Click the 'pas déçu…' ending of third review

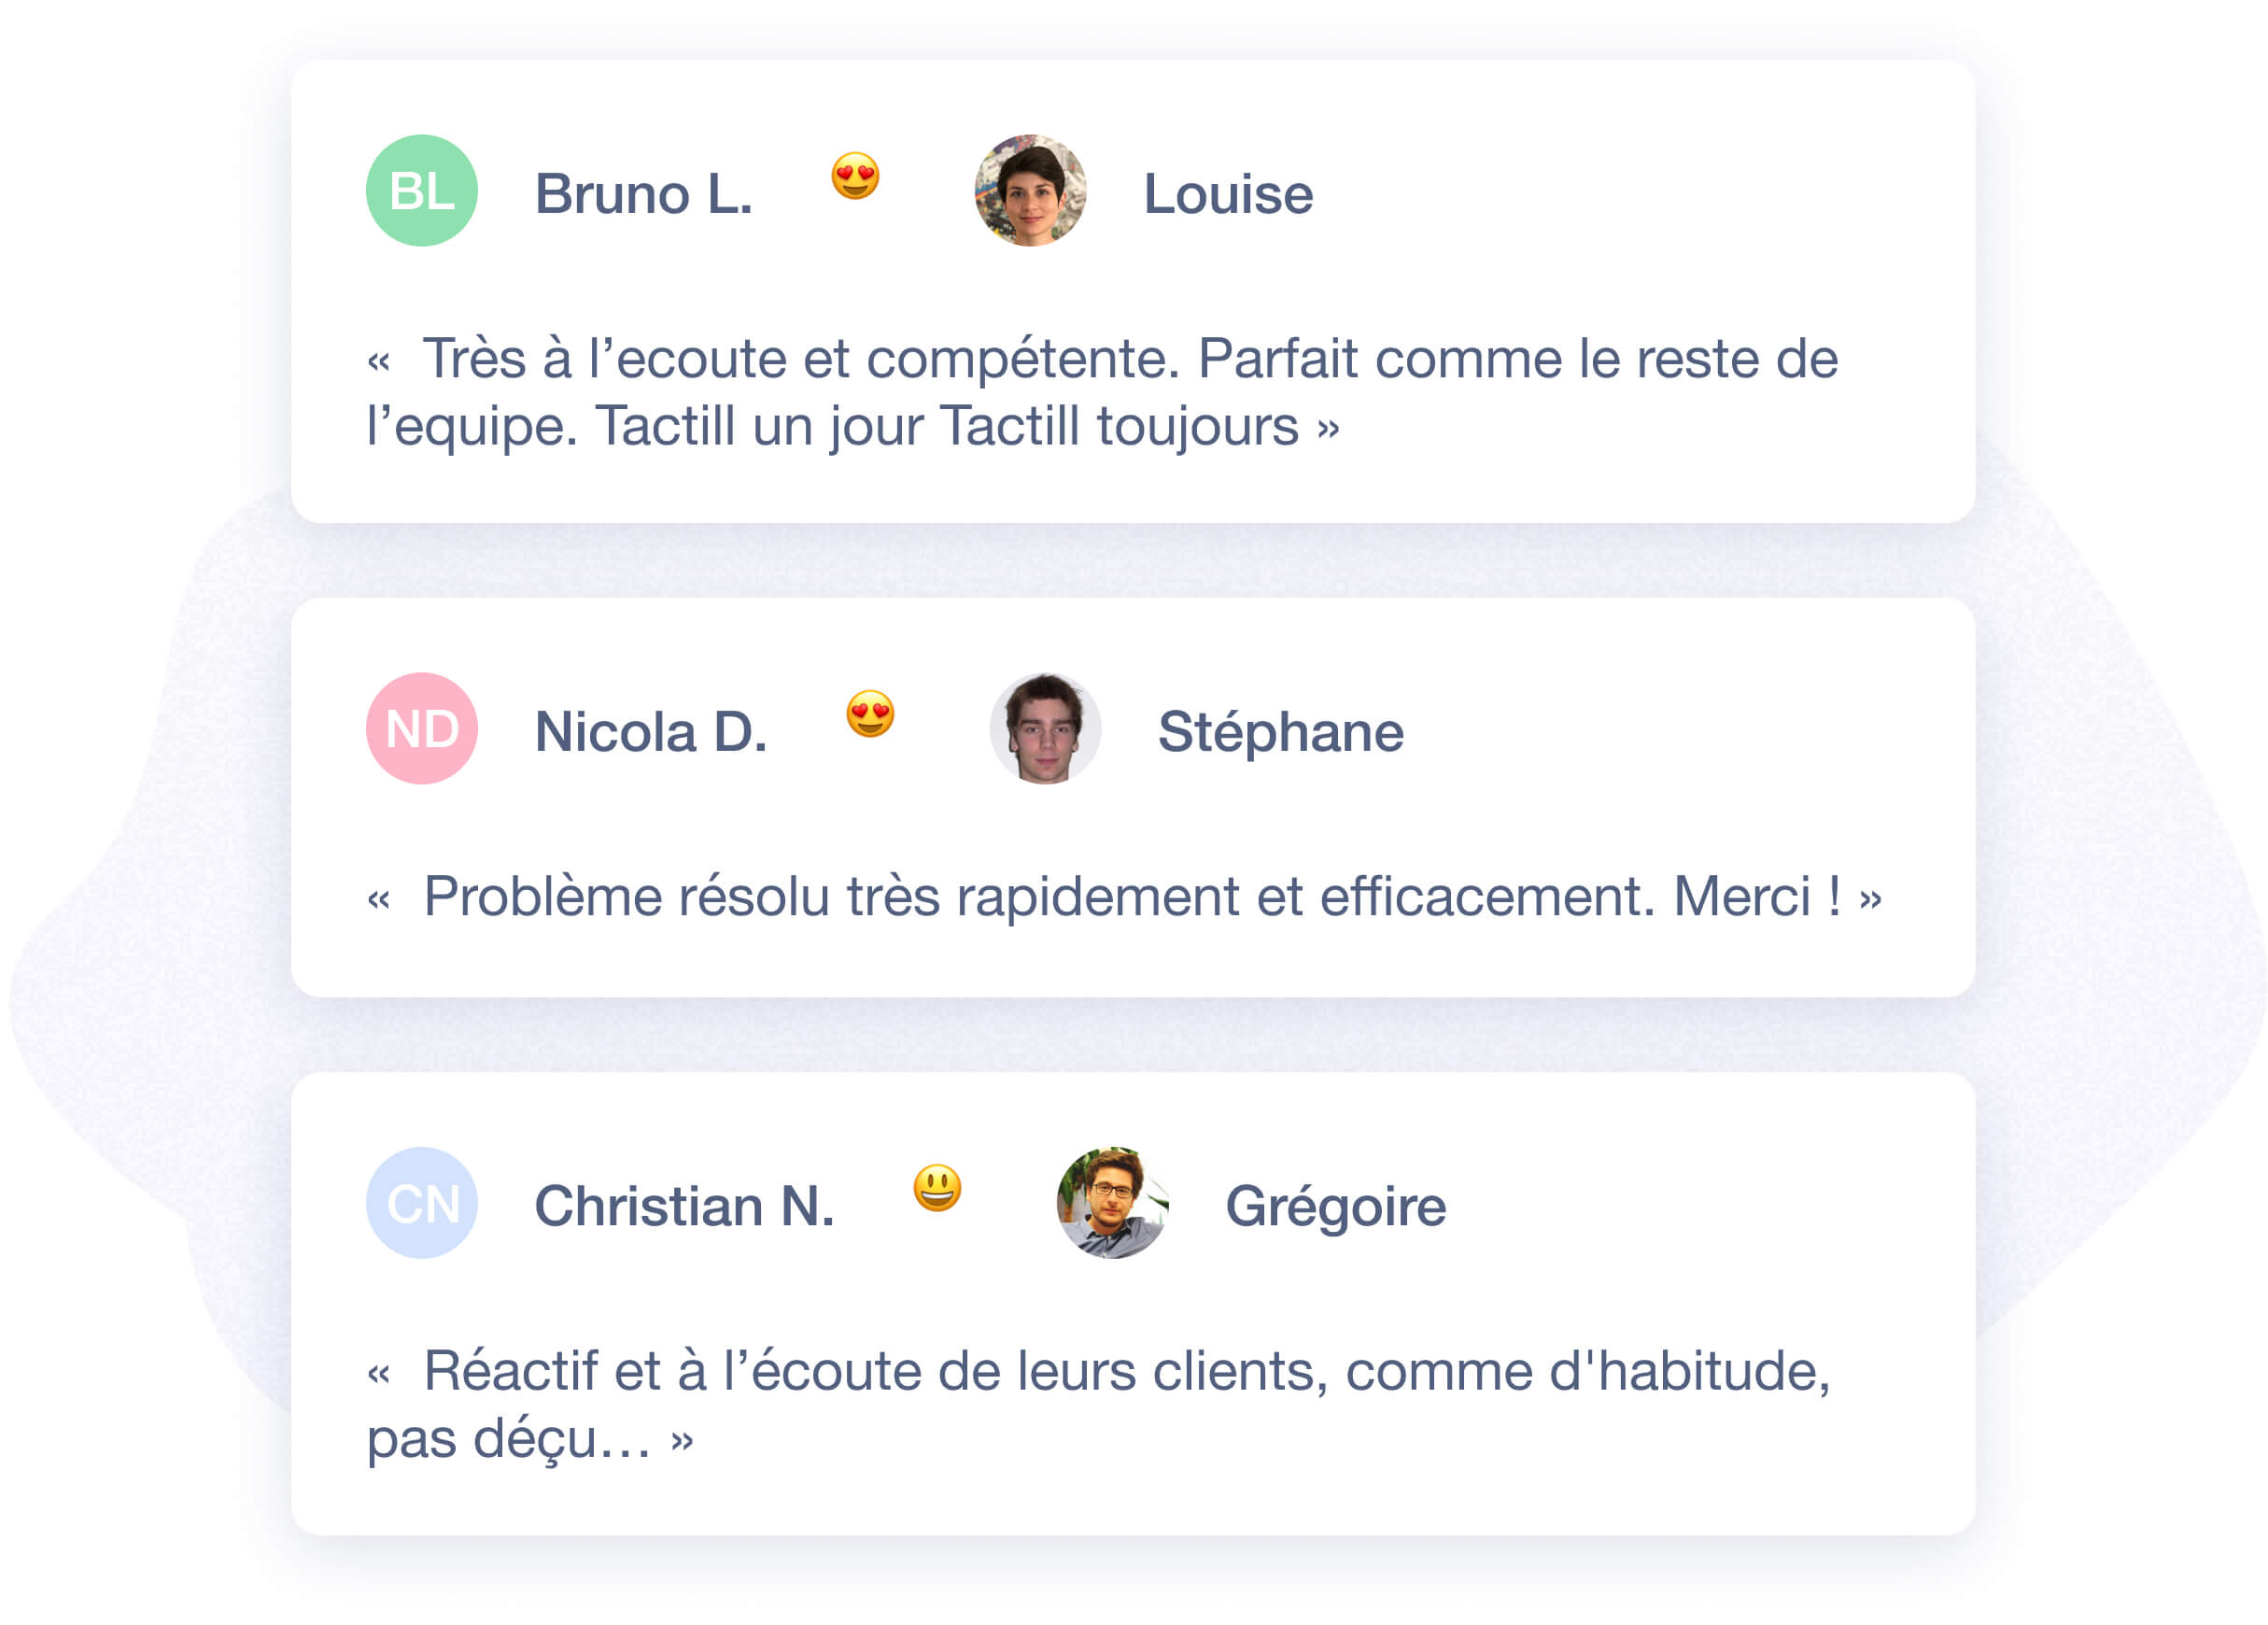[x=509, y=1440]
